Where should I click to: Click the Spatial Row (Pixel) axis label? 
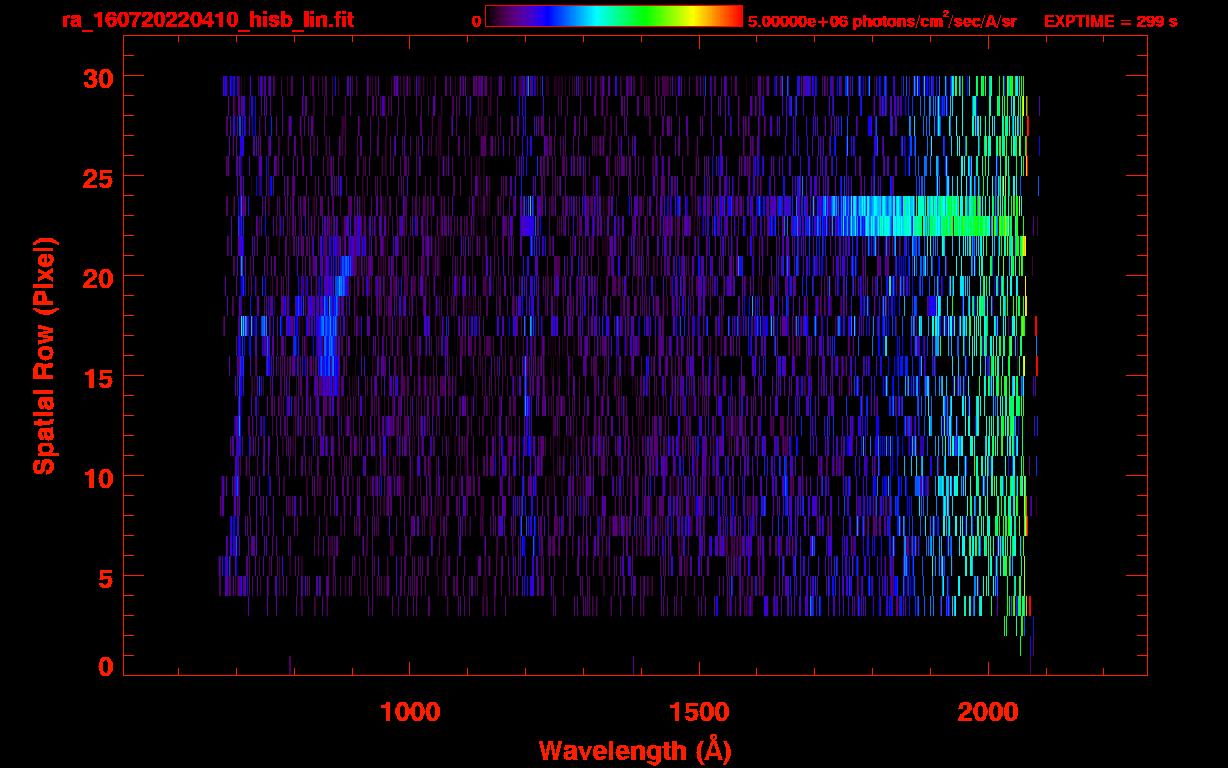click(44, 356)
